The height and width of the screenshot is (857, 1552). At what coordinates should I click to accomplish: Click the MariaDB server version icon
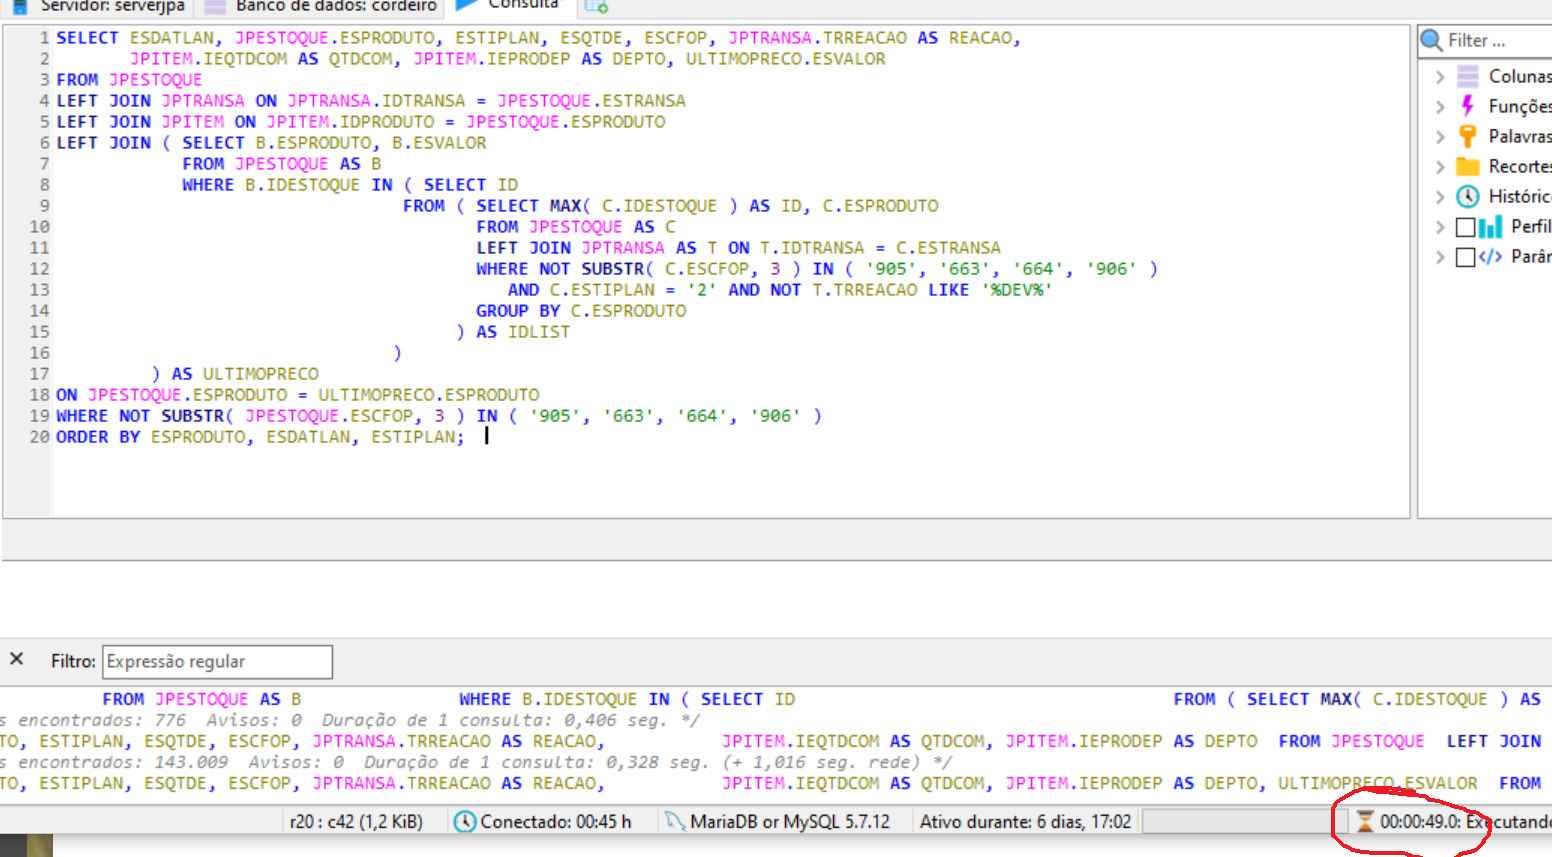[675, 822]
